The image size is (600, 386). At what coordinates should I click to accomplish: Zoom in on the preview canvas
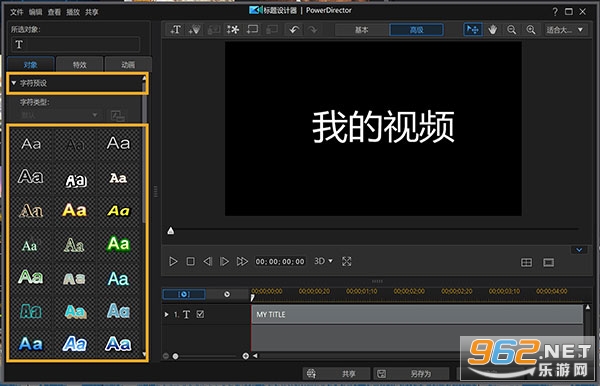(531, 29)
